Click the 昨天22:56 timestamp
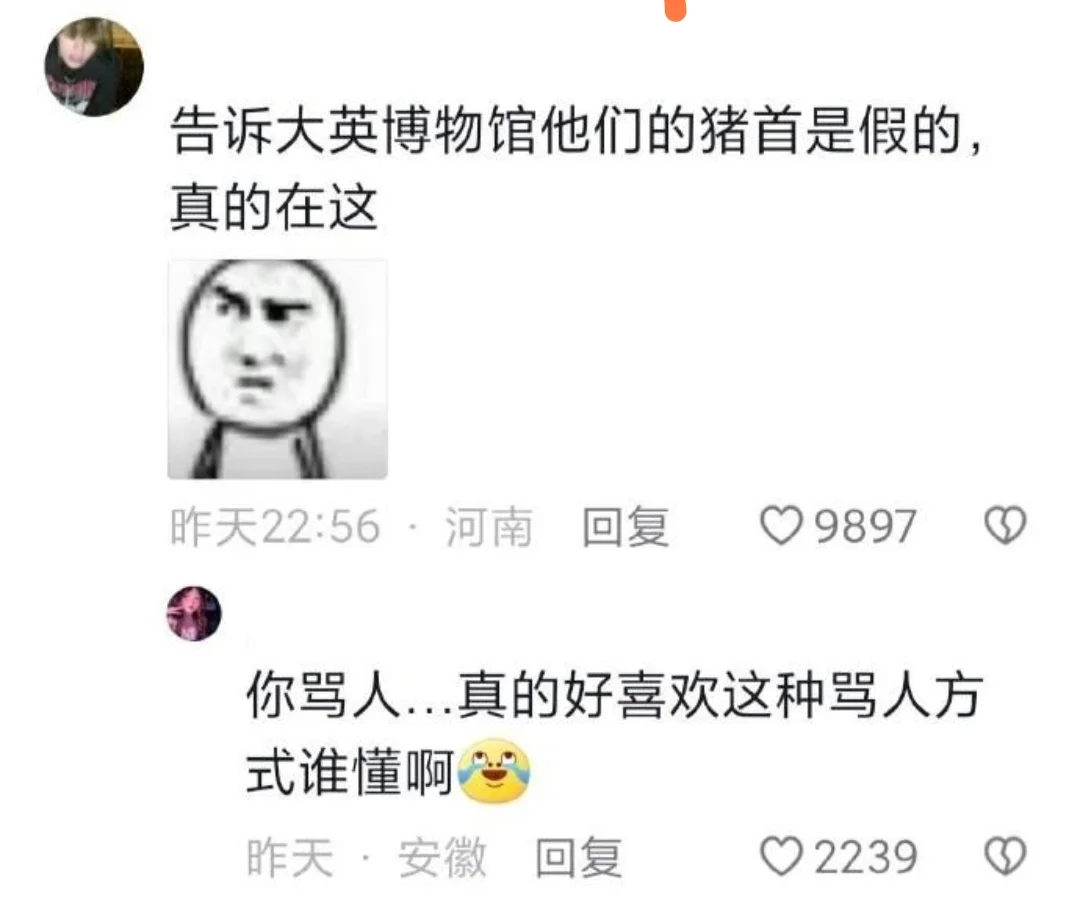The height and width of the screenshot is (905, 1080). [275, 527]
